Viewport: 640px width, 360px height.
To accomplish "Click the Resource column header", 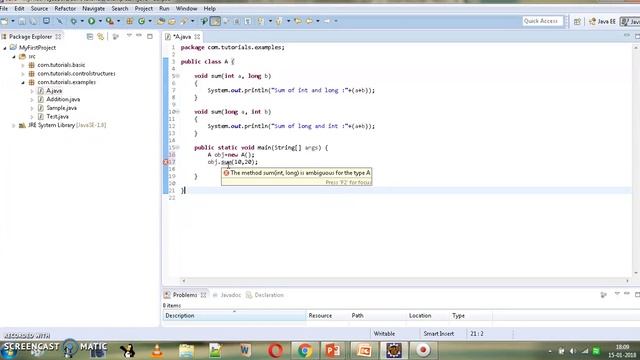I will click(327, 316).
